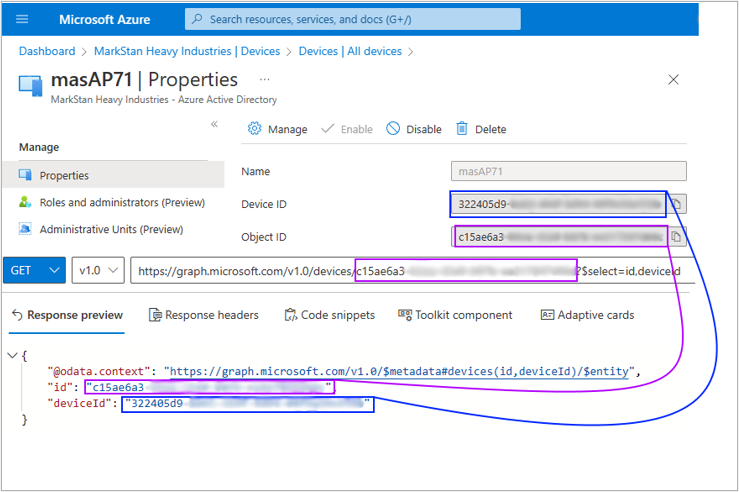
Task: Click the search magnifier icon
Action: tap(197, 19)
